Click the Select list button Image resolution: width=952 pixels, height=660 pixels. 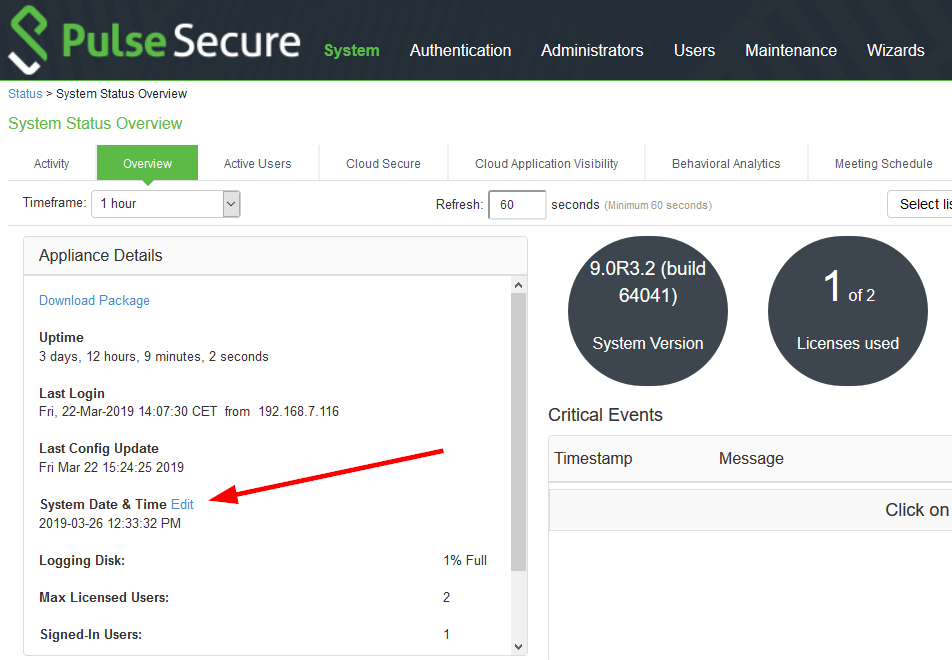coord(919,204)
